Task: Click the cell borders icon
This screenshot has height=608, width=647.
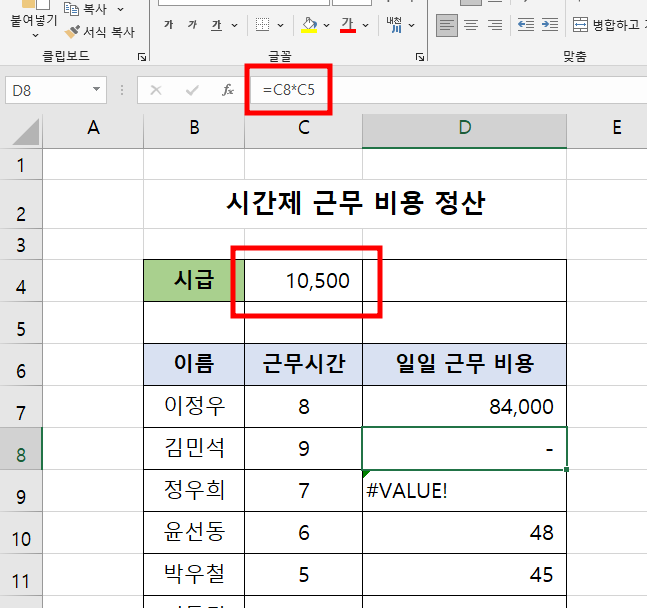Action: pos(262,25)
